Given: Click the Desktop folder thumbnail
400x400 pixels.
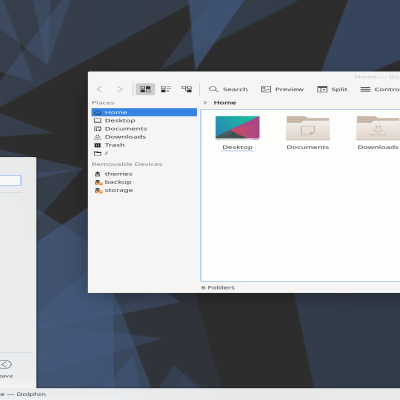Looking at the screenshot, I should (237, 128).
